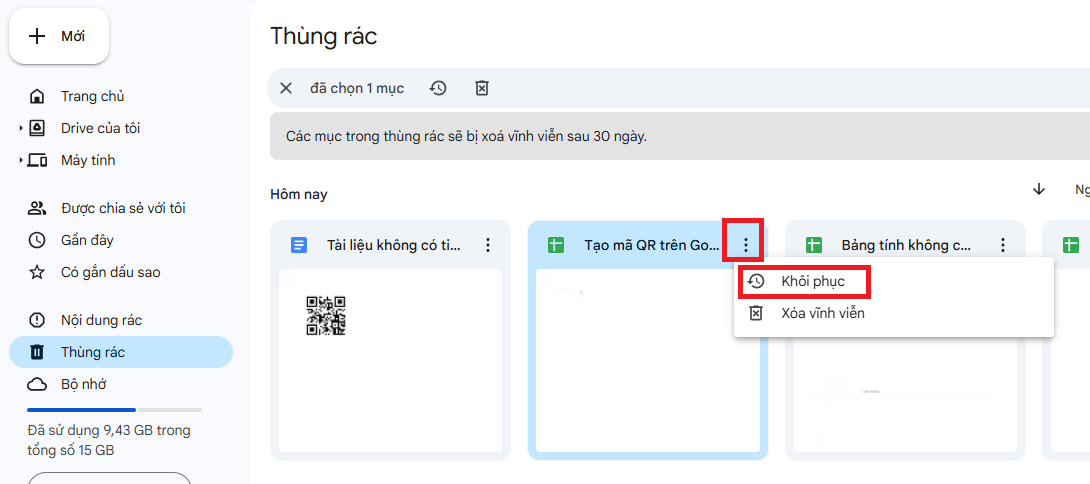Clear selection with the X icon
This screenshot has width=1090, height=484.
click(x=286, y=88)
